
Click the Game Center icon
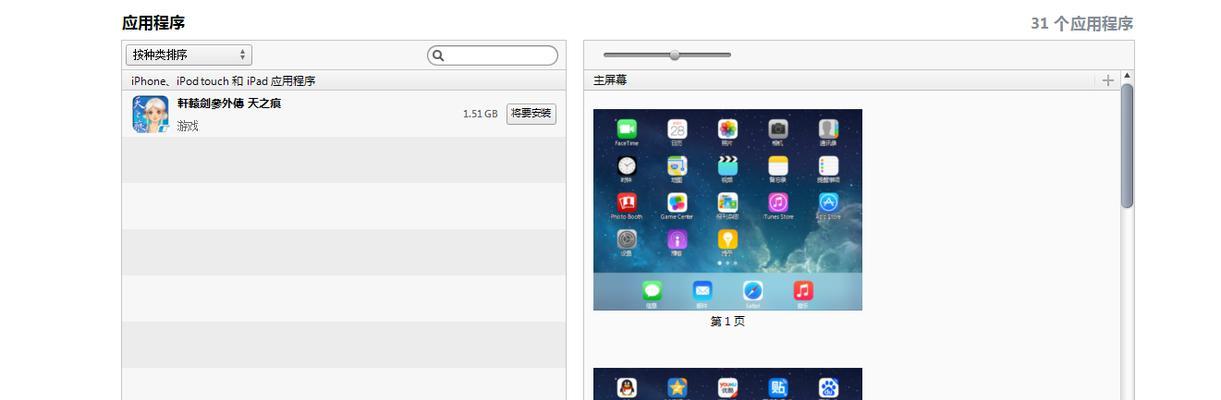[677, 203]
